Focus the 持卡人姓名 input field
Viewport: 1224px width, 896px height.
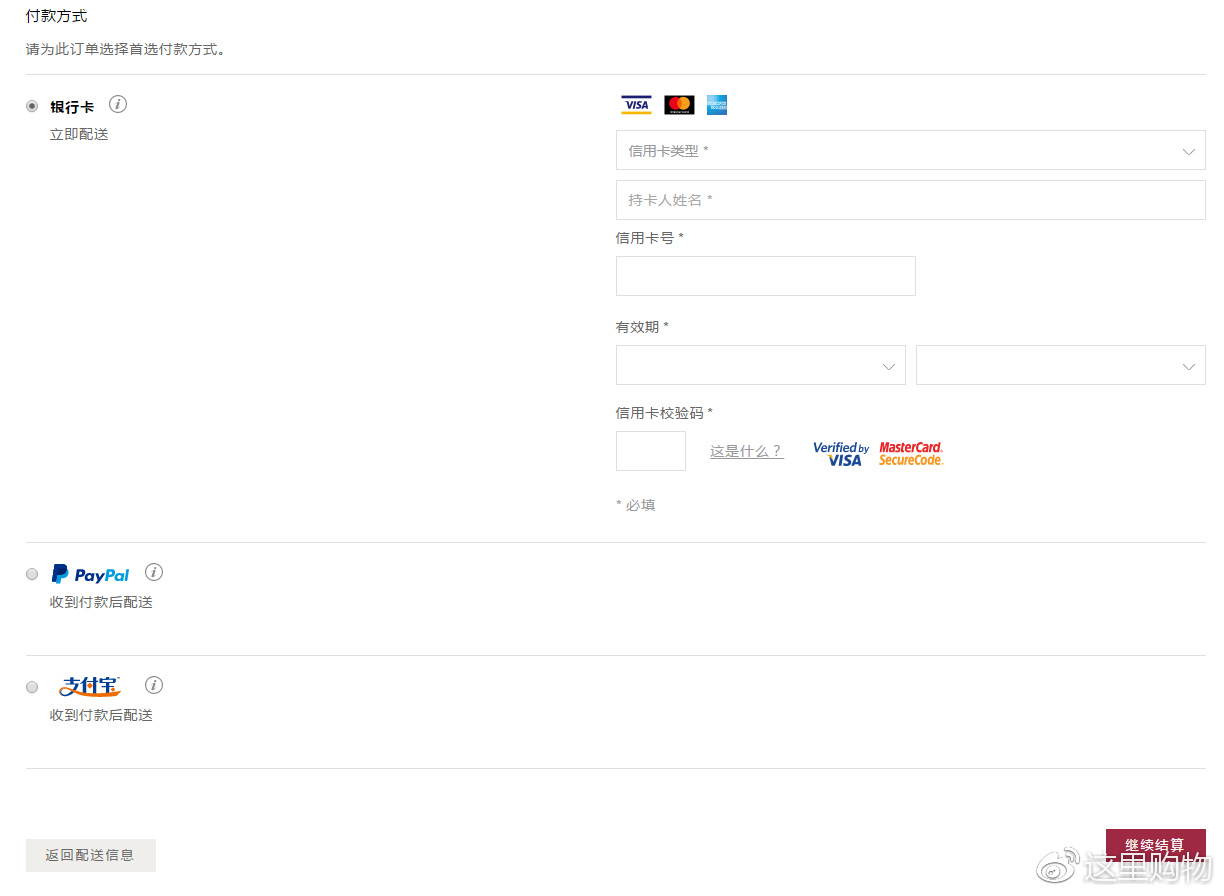click(910, 200)
